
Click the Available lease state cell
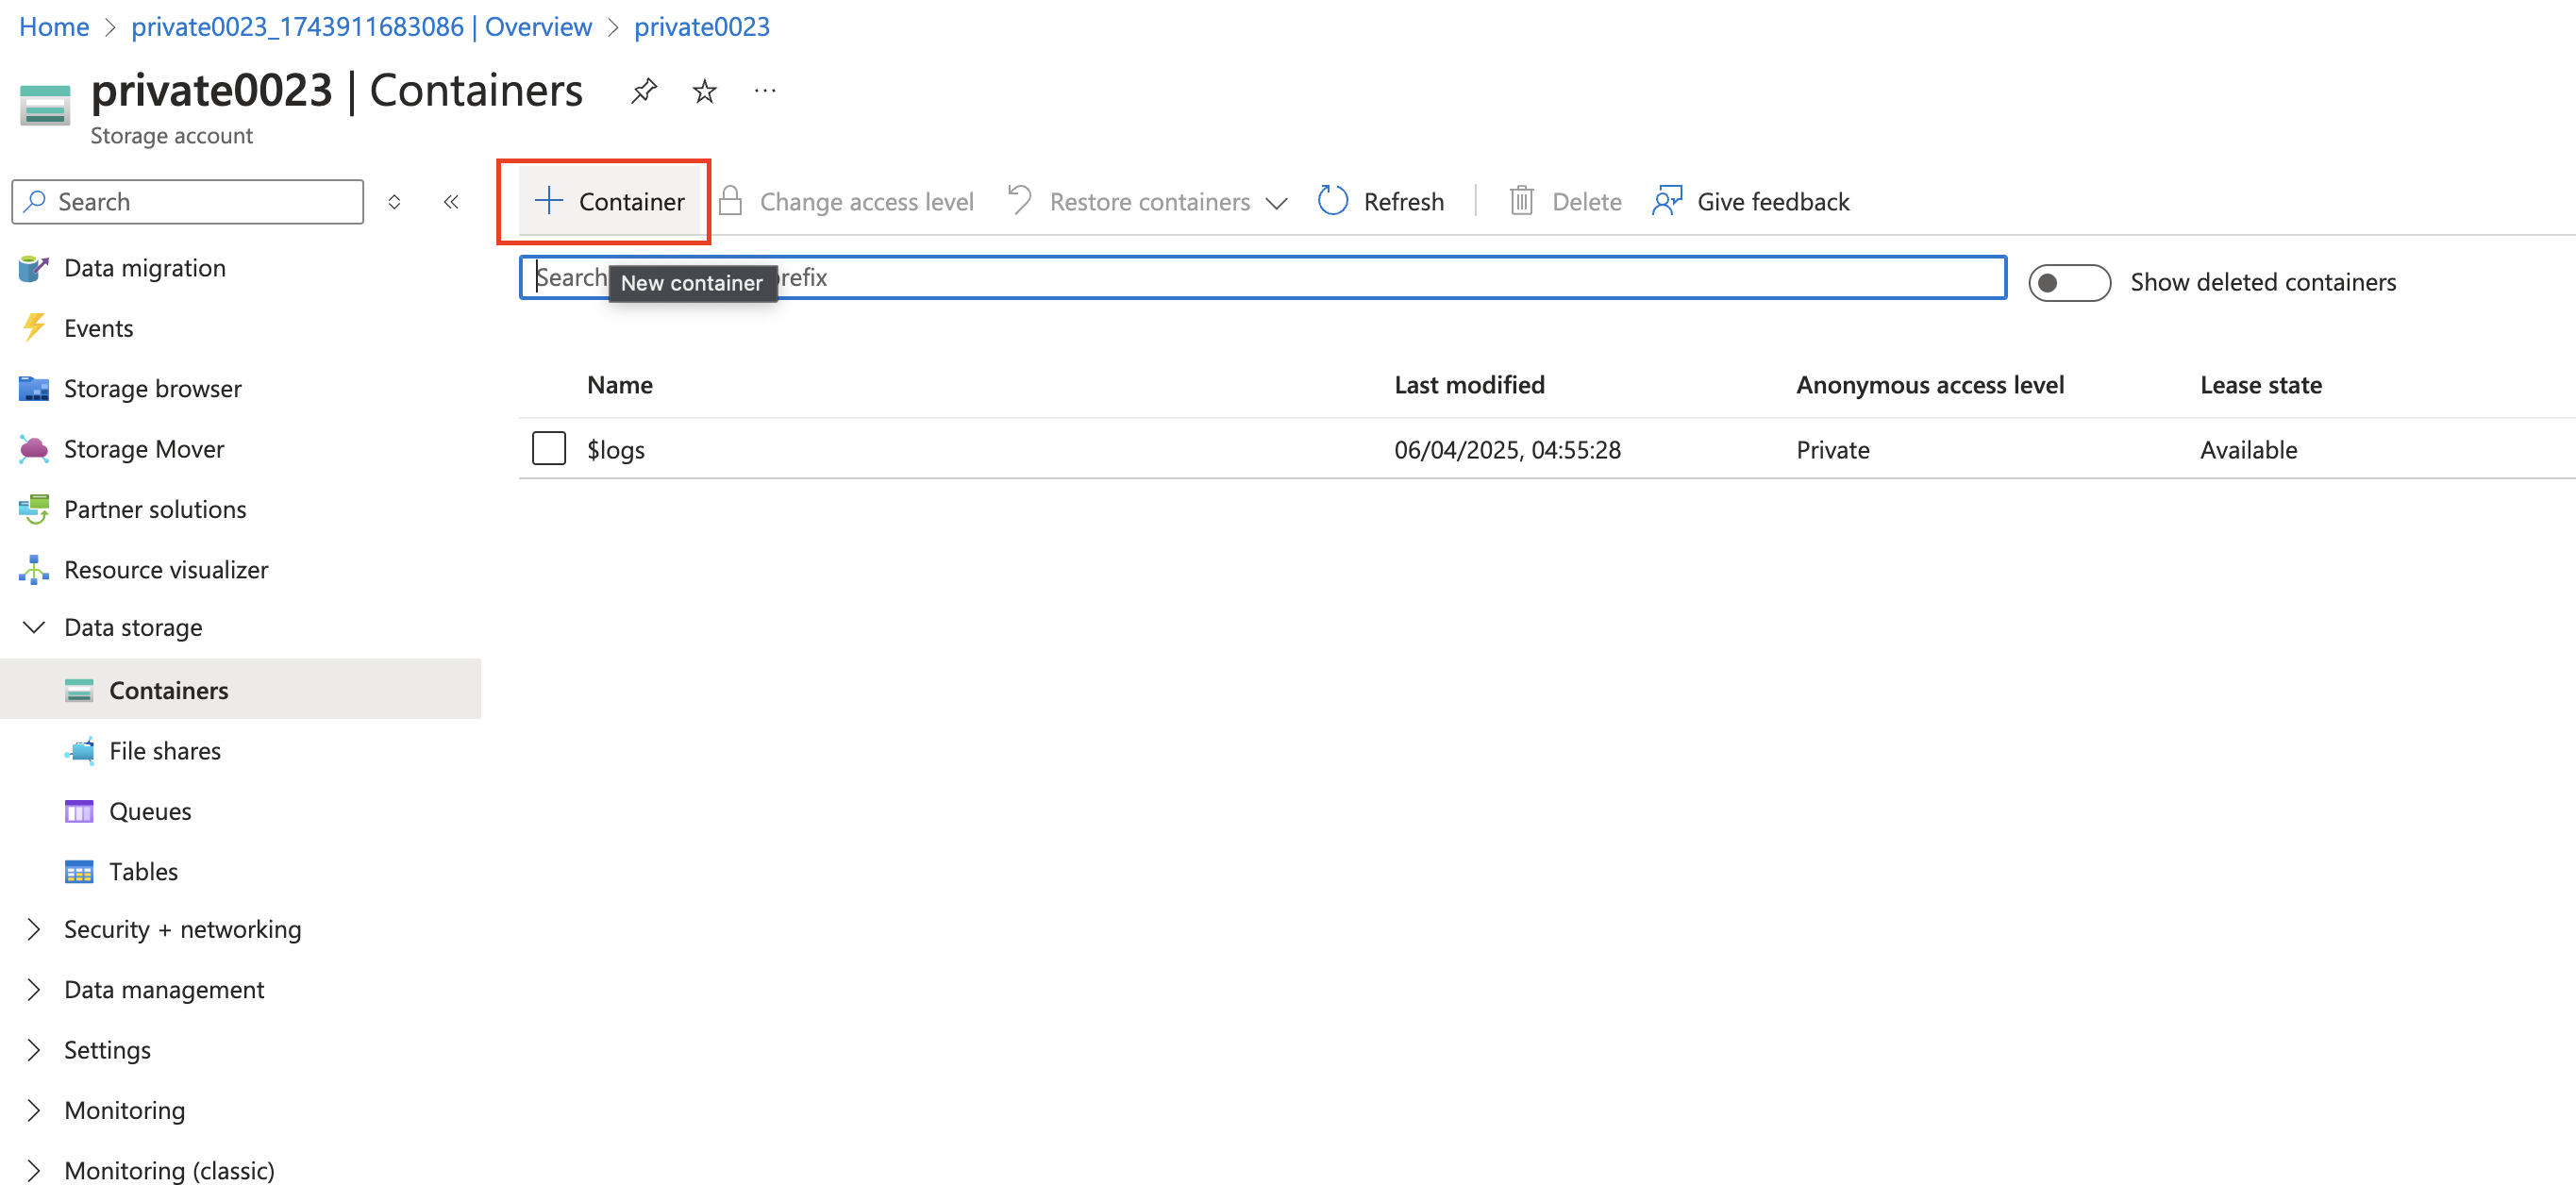(2248, 450)
